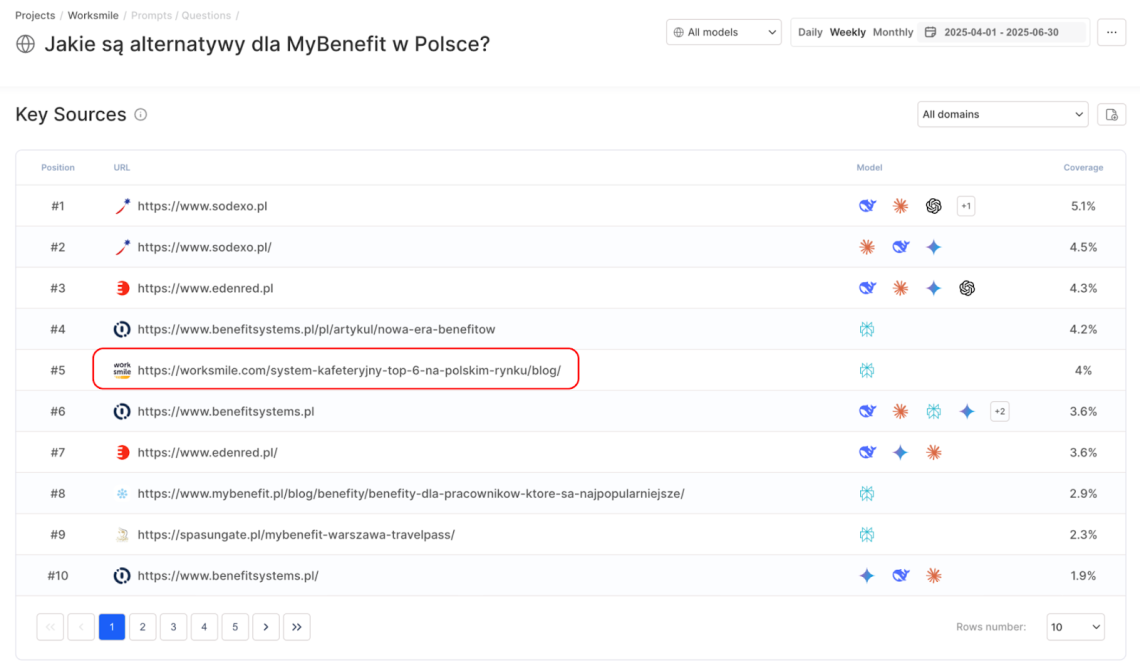Click the ChatGPT model icon on the edenred.pl row
This screenshot has width=1140, height=671.
point(967,288)
